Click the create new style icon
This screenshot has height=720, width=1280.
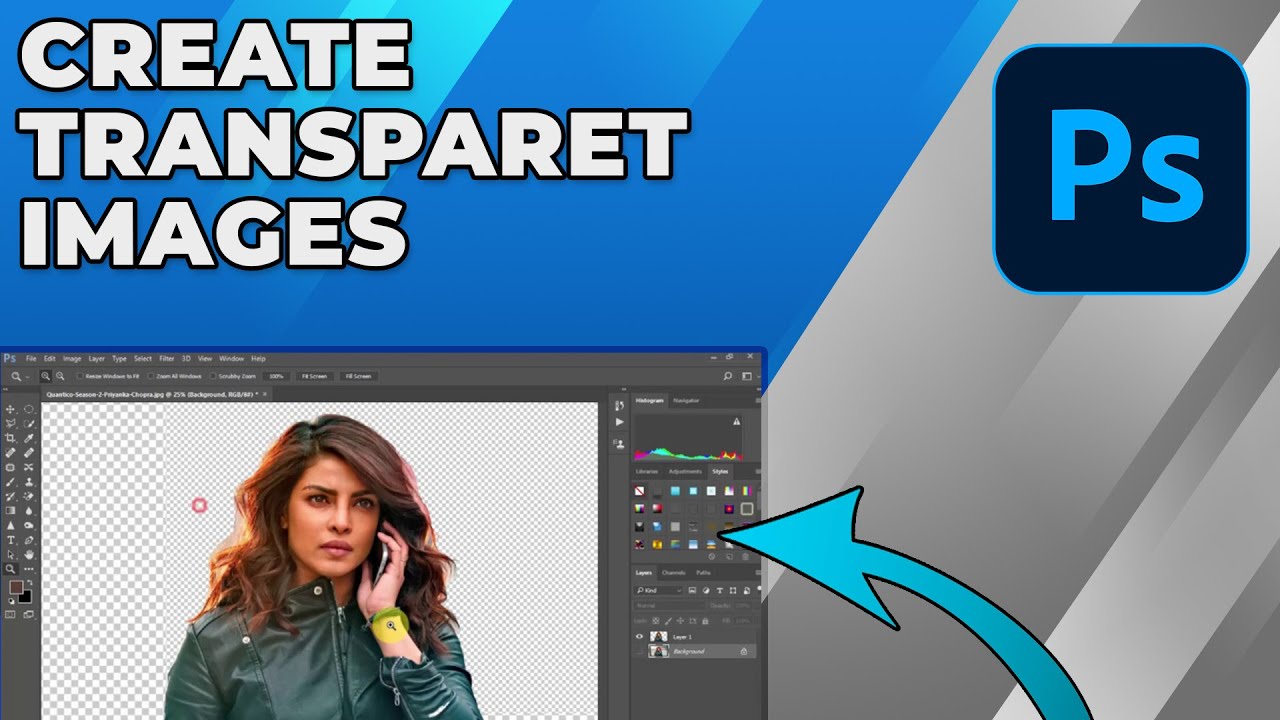729,556
